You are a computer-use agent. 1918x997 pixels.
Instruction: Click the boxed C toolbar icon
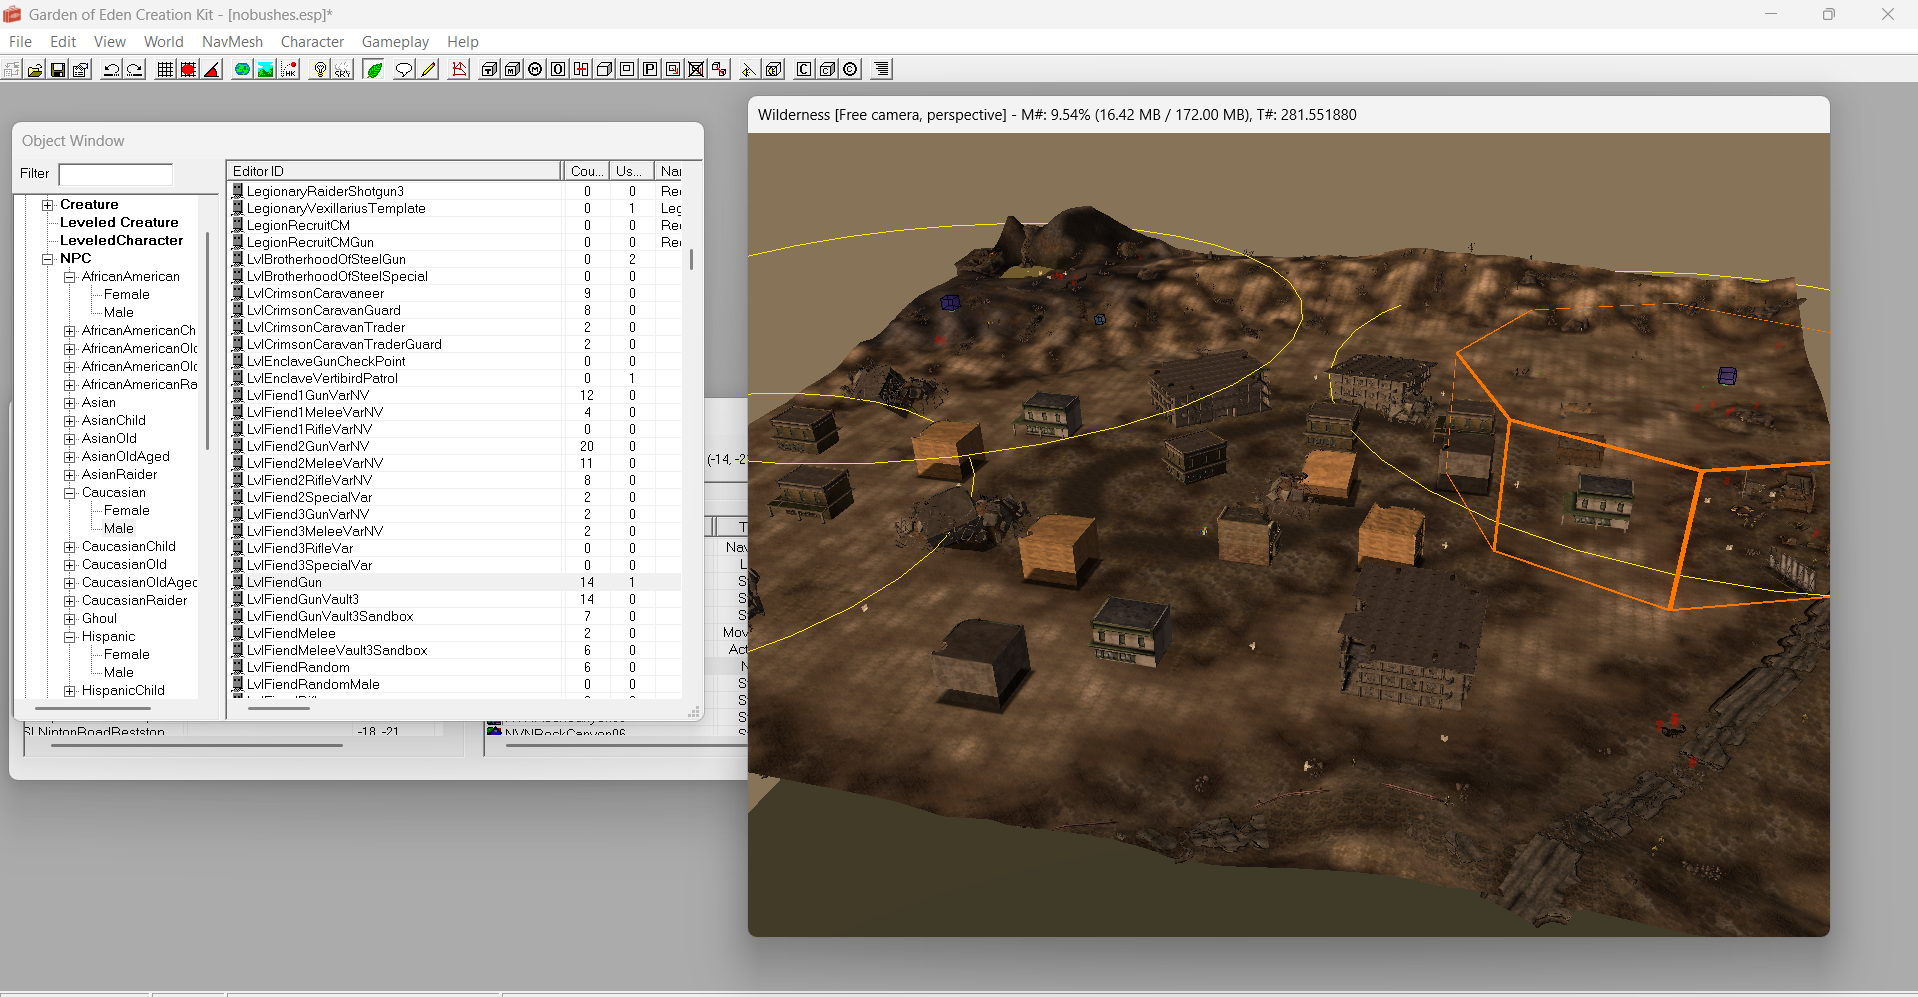pyautogui.click(x=804, y=69)
